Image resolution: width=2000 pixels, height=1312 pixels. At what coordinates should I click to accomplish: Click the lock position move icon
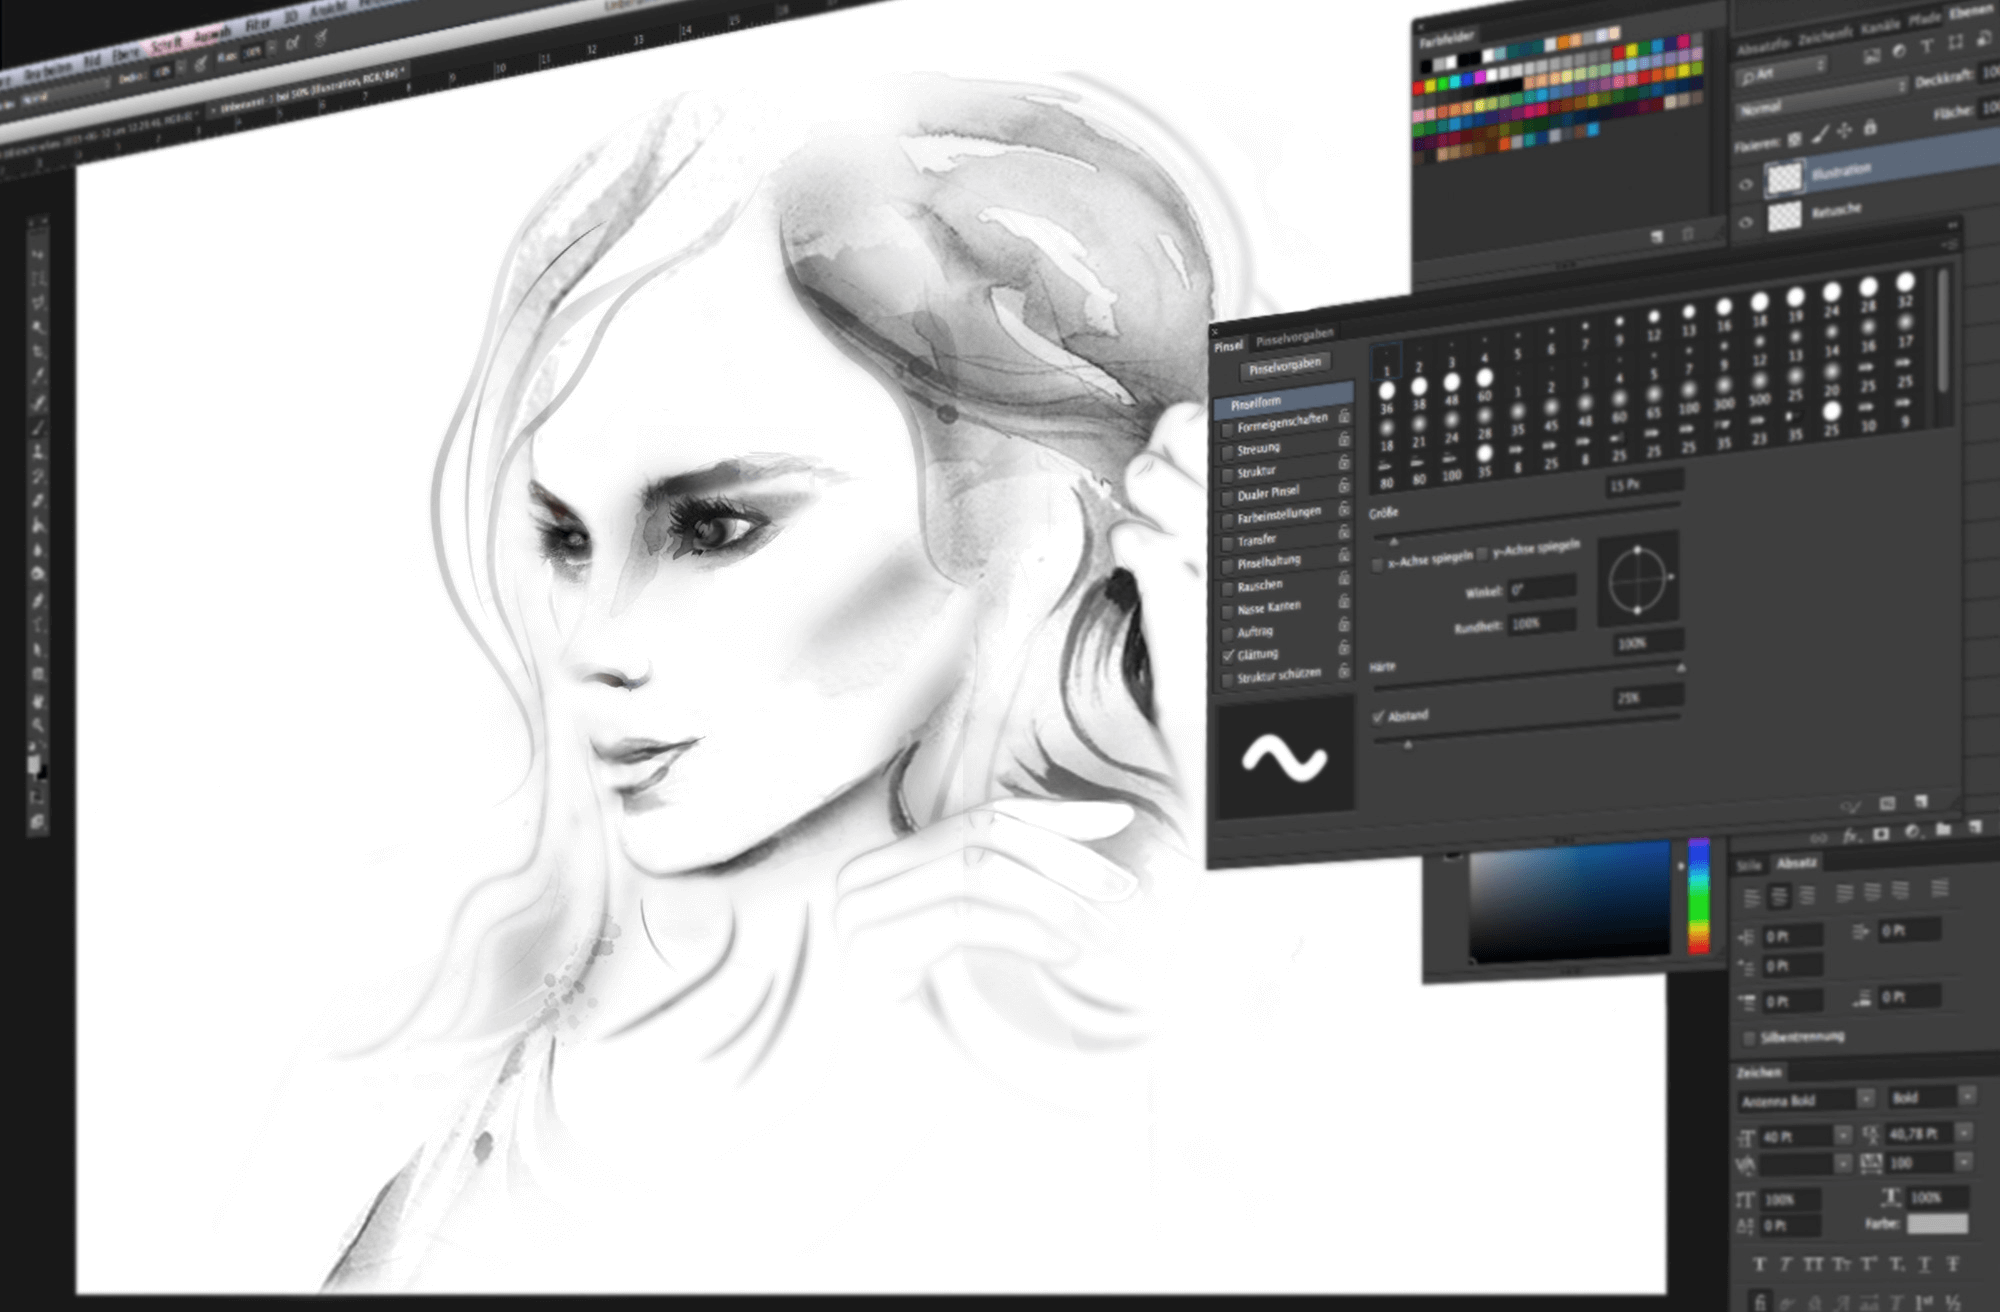tap(1844, 131)
